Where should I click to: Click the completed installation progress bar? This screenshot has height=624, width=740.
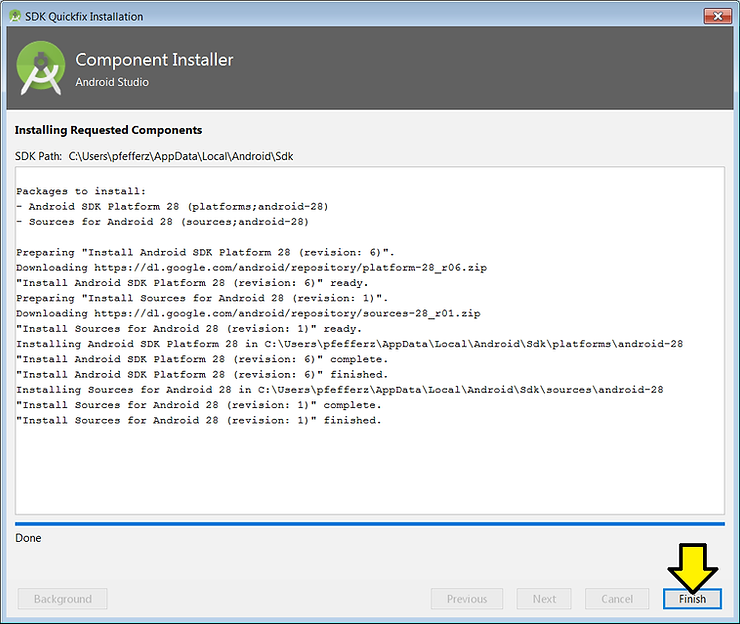370,523
